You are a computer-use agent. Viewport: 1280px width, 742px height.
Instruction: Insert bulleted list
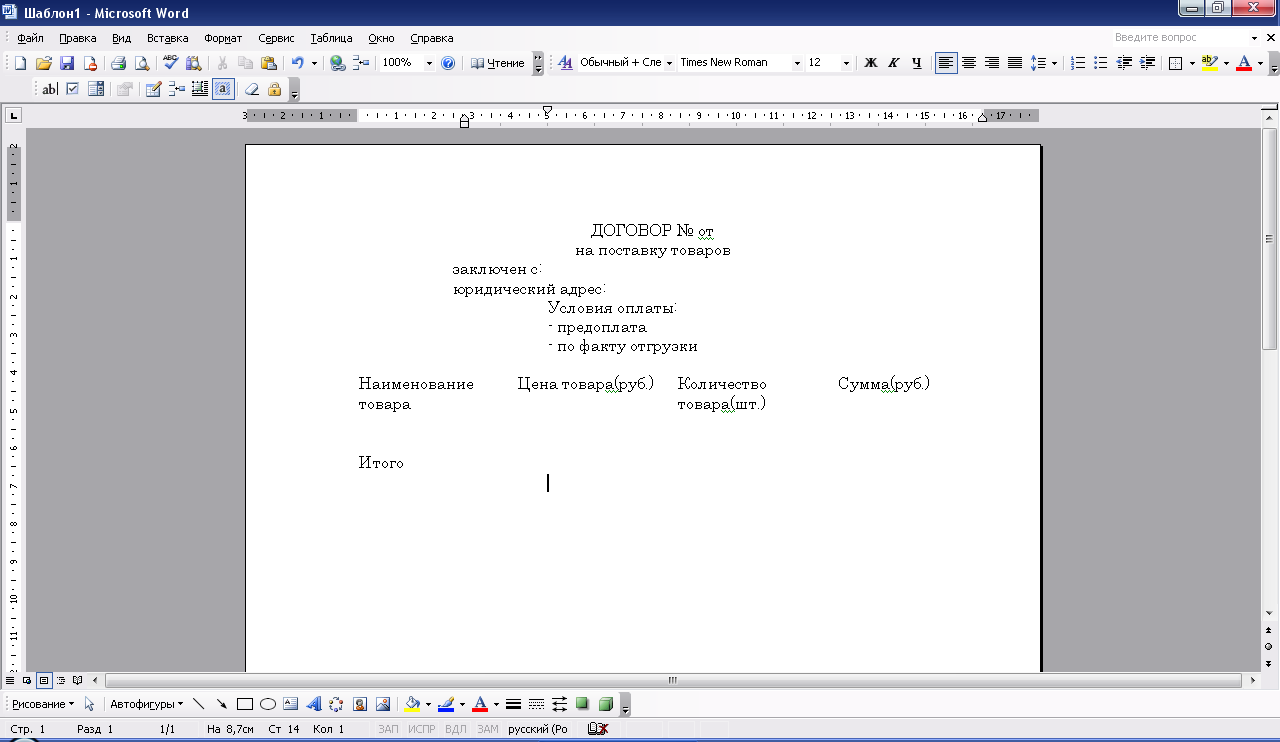1101,63
